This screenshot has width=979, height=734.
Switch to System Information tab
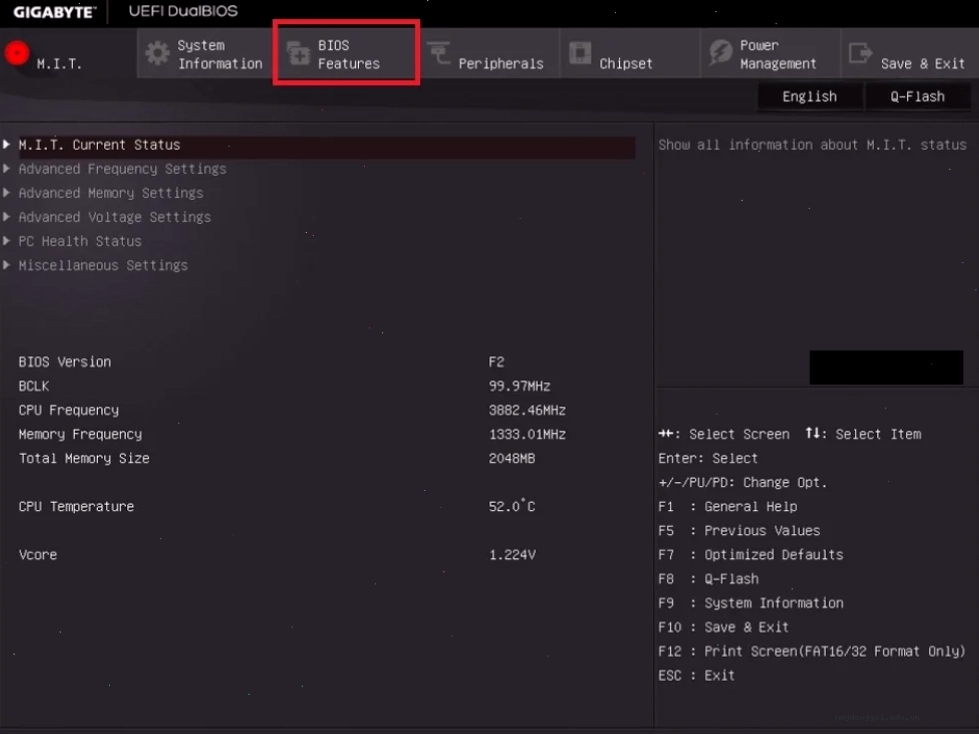pyautogui.click(x=205, y=54)
